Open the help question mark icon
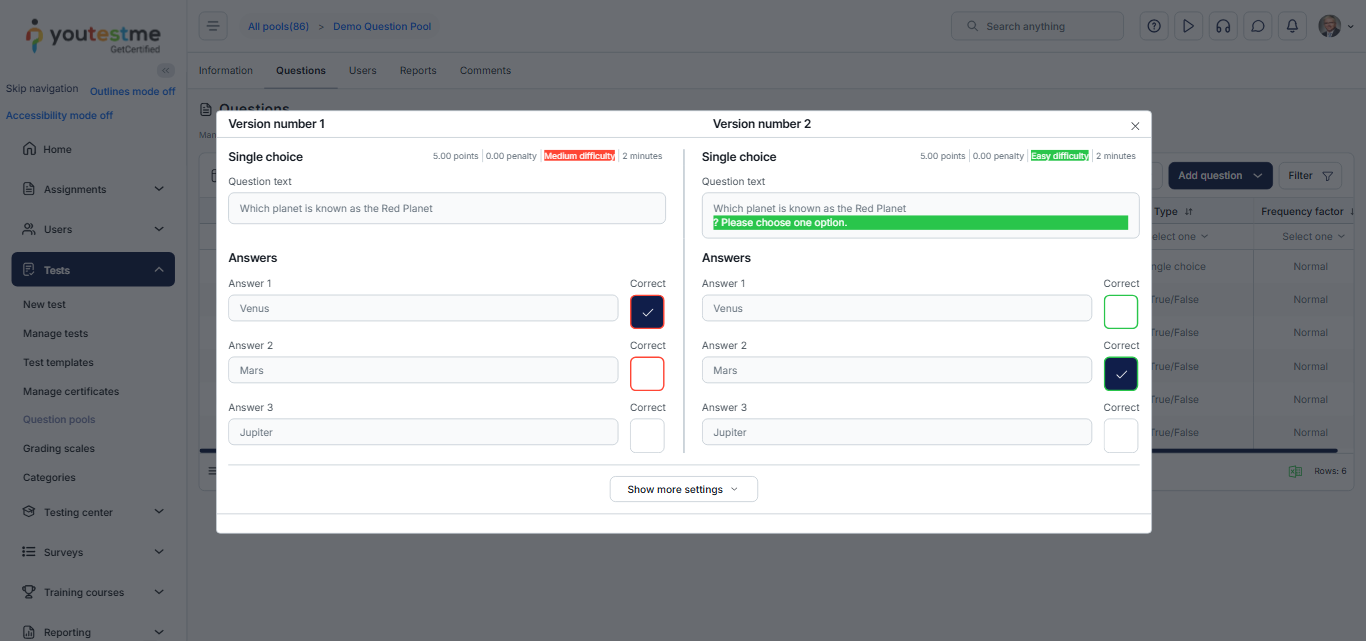Screen dimensions: 1366x641 (x=1154, y=26)
